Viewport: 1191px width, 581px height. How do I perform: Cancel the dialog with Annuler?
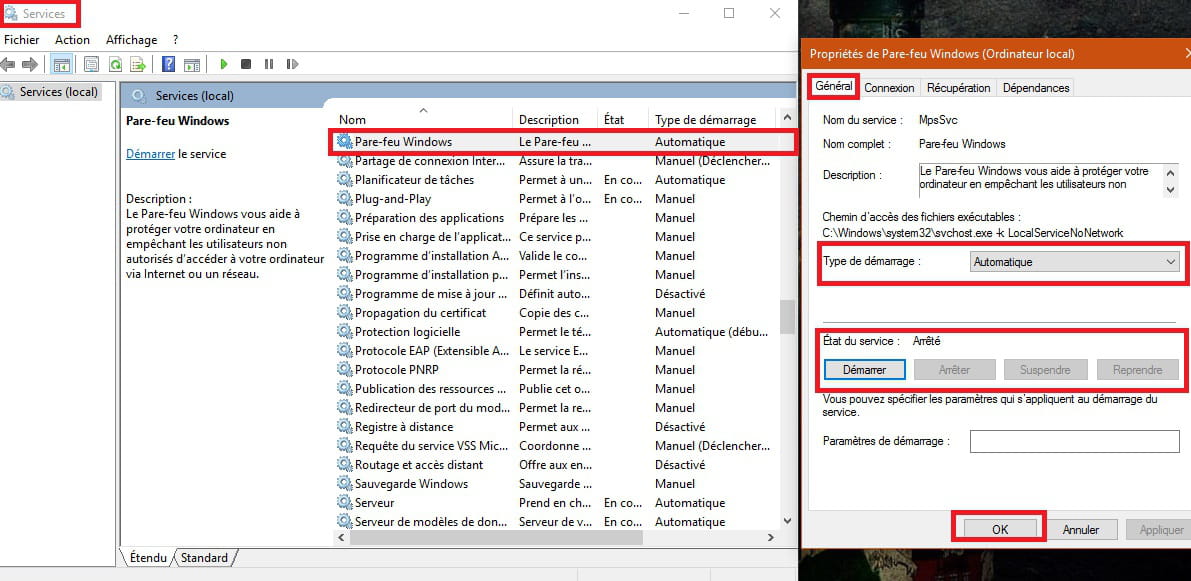[x=1080, y=529]
